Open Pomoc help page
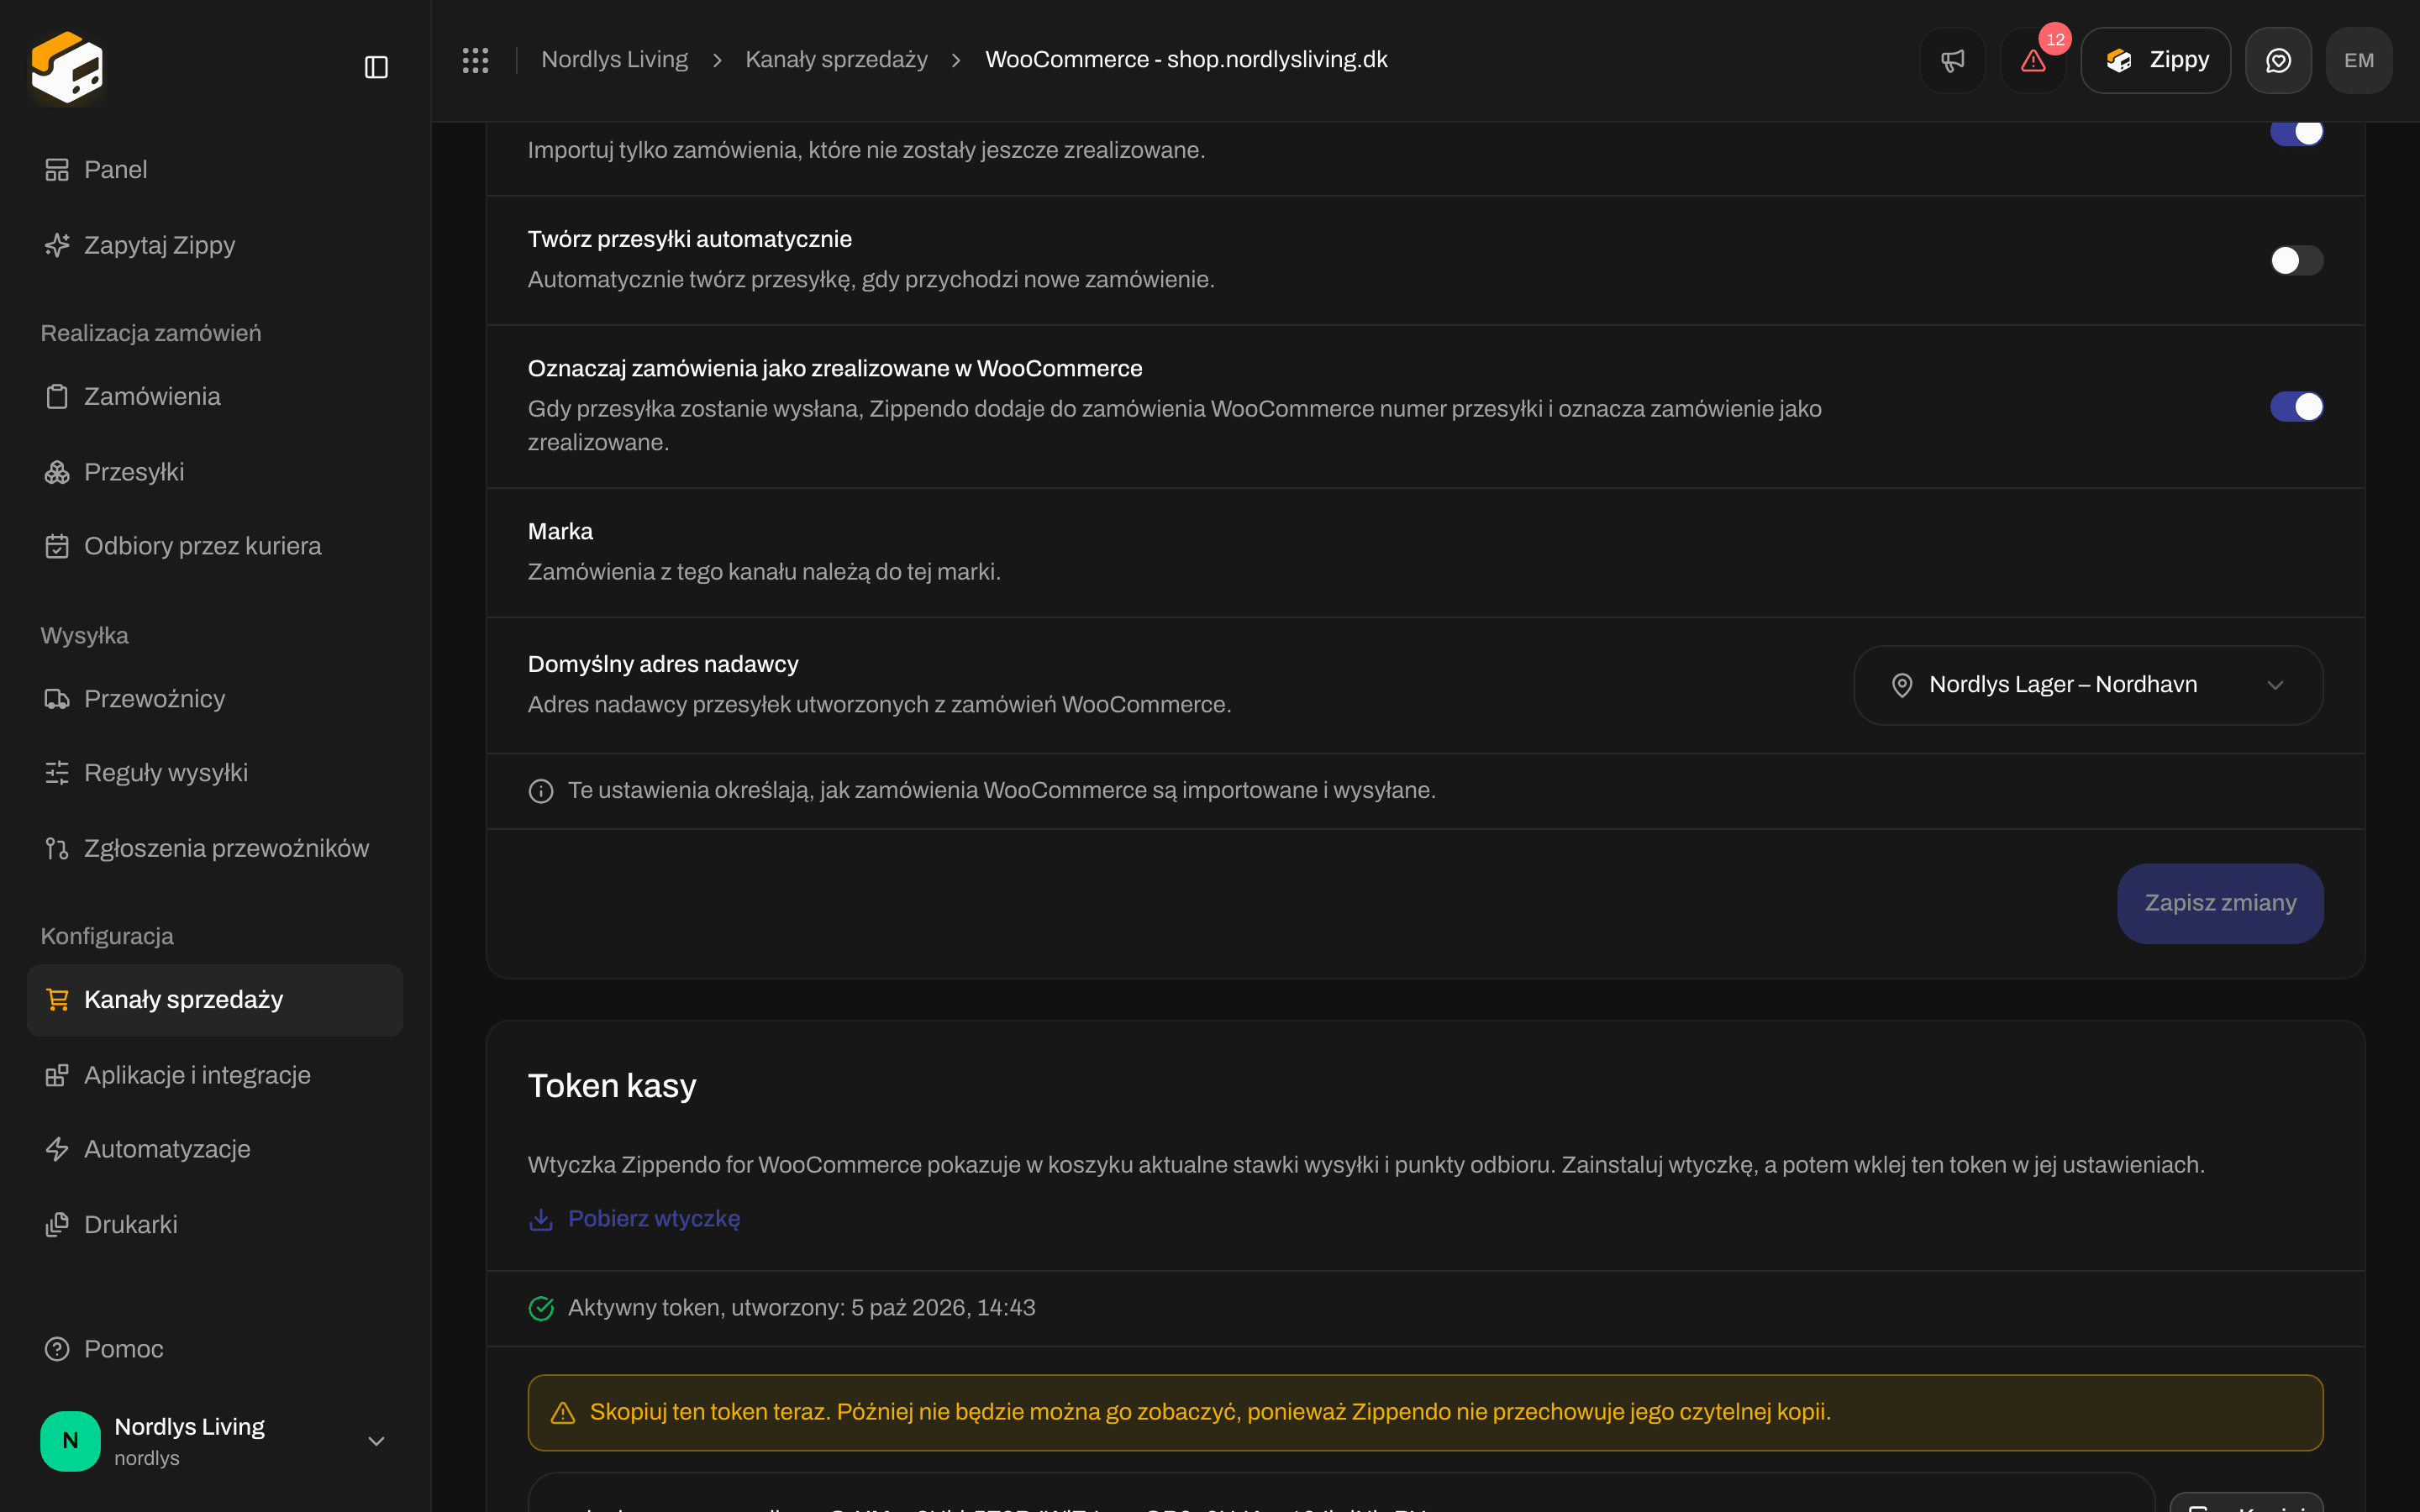Image resolution: width=2420 pixels, height=1512 pixels. 215,1349
